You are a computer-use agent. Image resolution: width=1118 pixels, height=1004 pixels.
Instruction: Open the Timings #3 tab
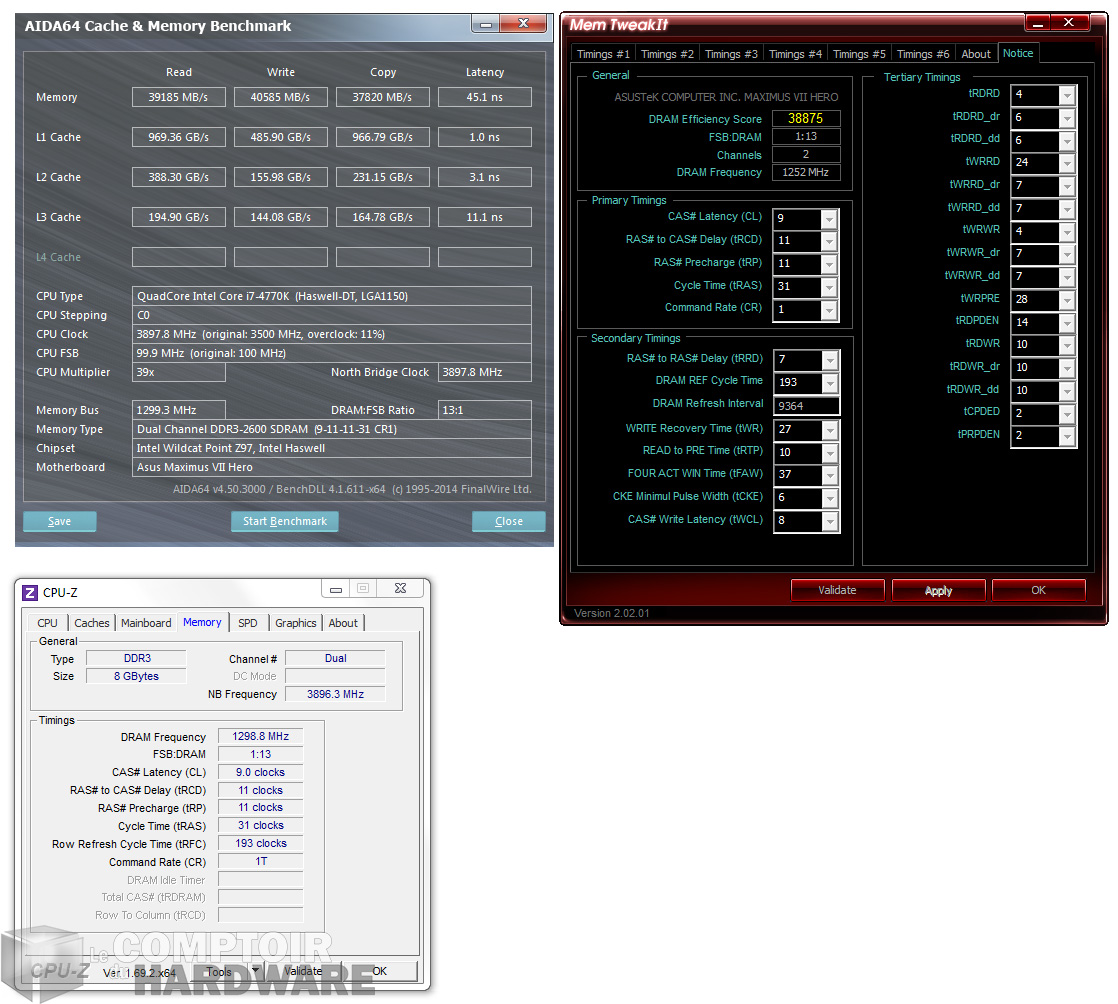[732, 54]
